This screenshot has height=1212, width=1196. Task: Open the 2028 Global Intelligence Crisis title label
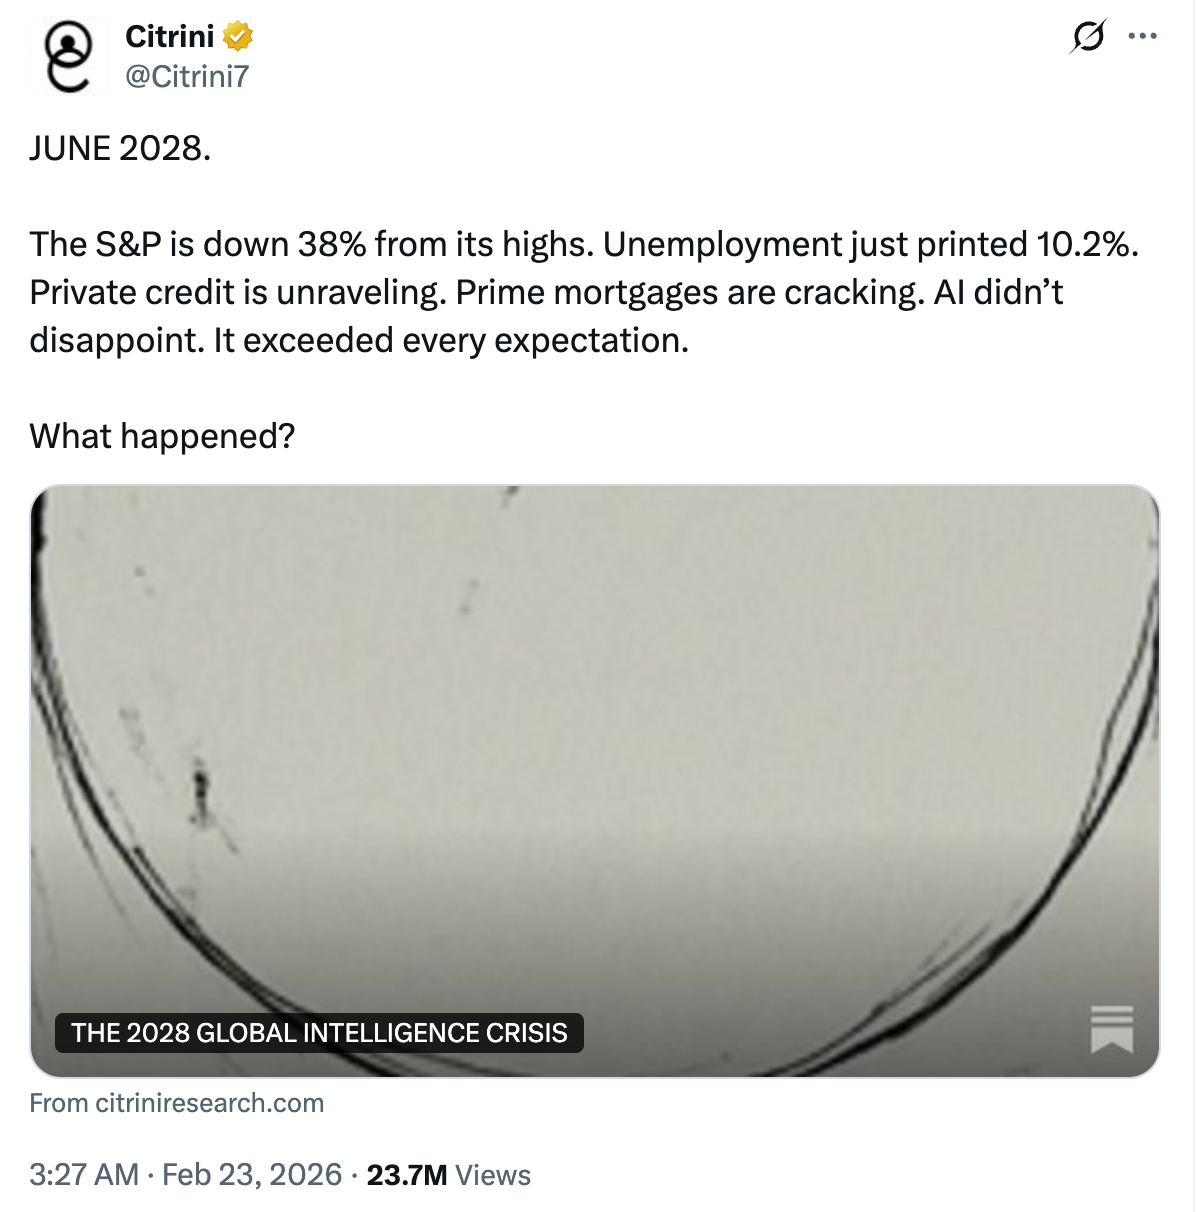(319, 1033)
